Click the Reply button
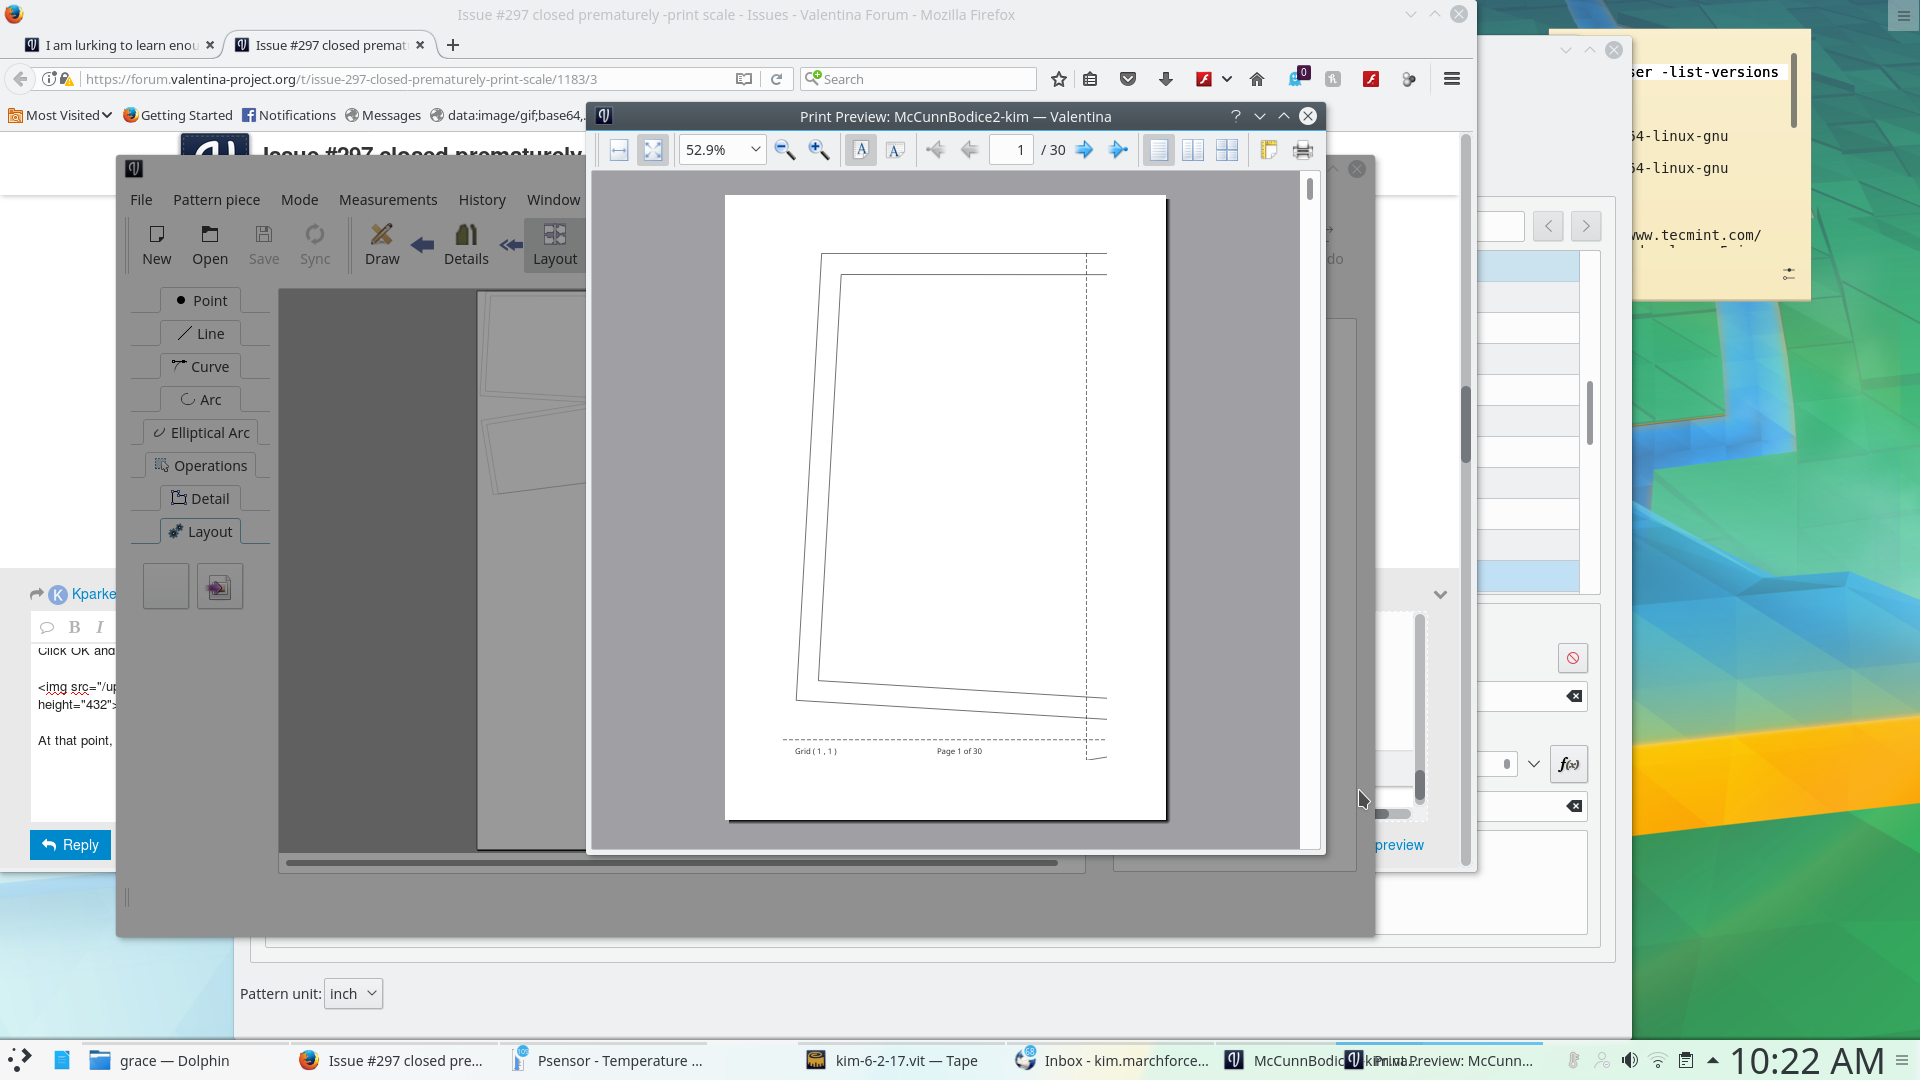 (70, 845)
